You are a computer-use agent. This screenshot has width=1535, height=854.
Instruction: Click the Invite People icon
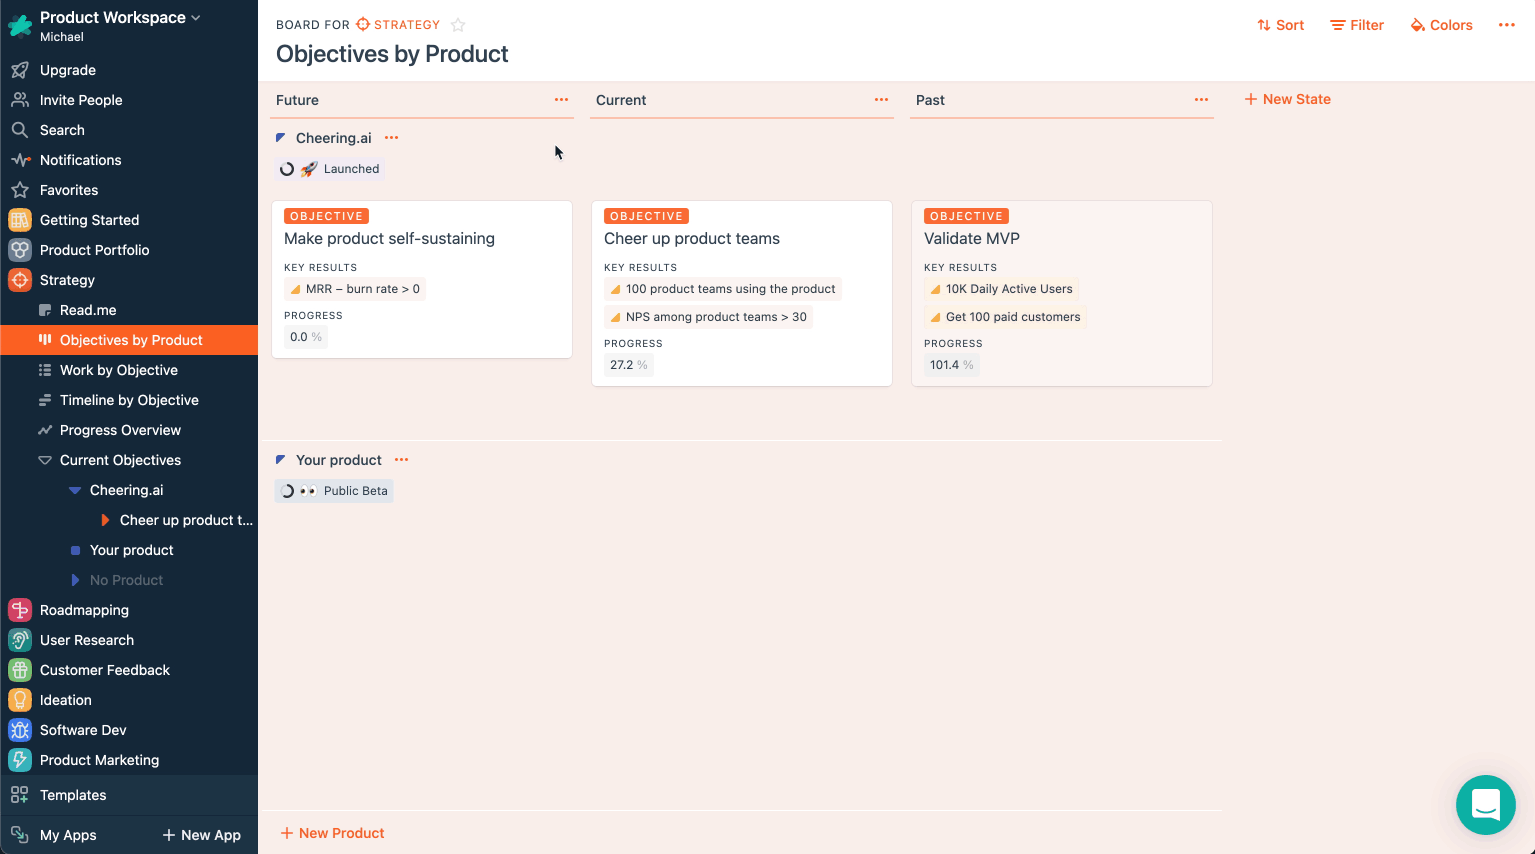tap(19, 100)
